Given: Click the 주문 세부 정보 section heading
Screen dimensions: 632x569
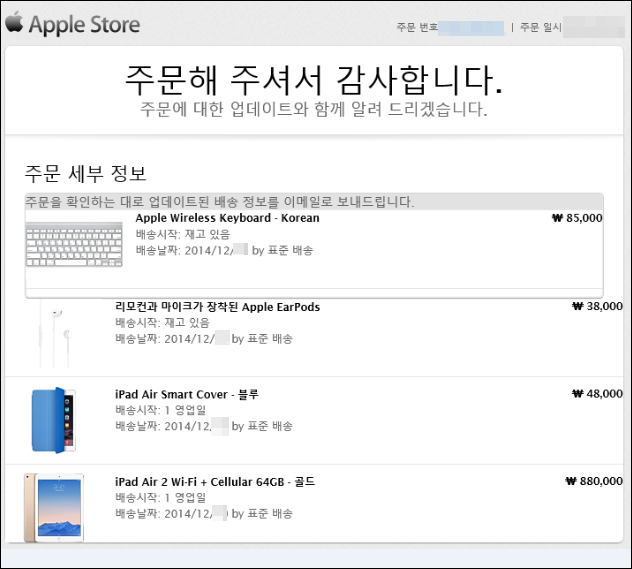Looking at the screenshot, I should (x=85, y=174).
